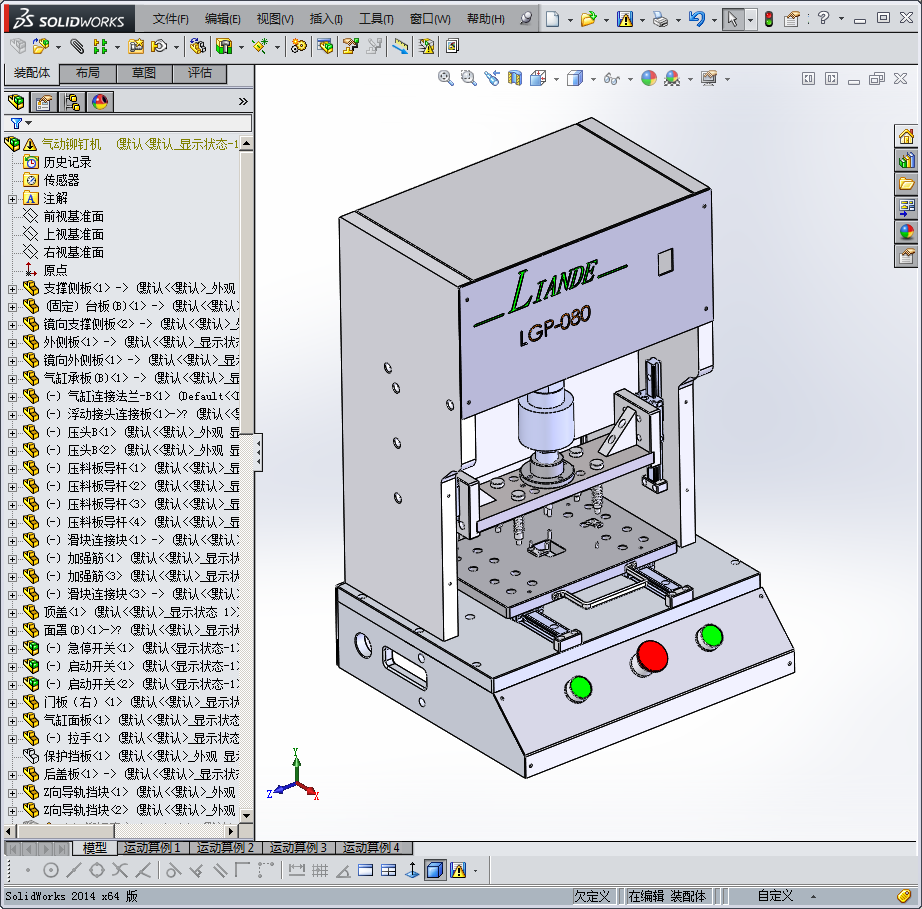Toggle the shaded 3D view button in bottom toolbar
Screen dimensions: 922x909
tap(434, 870)
